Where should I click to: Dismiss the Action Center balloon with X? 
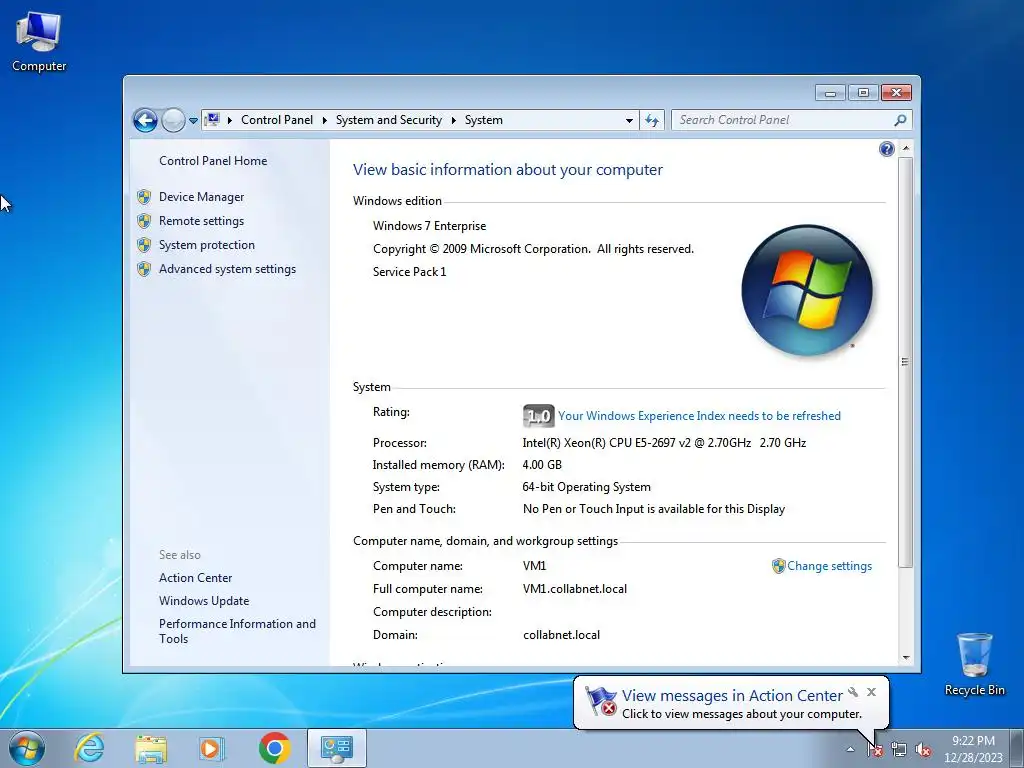tap(871, 692)
